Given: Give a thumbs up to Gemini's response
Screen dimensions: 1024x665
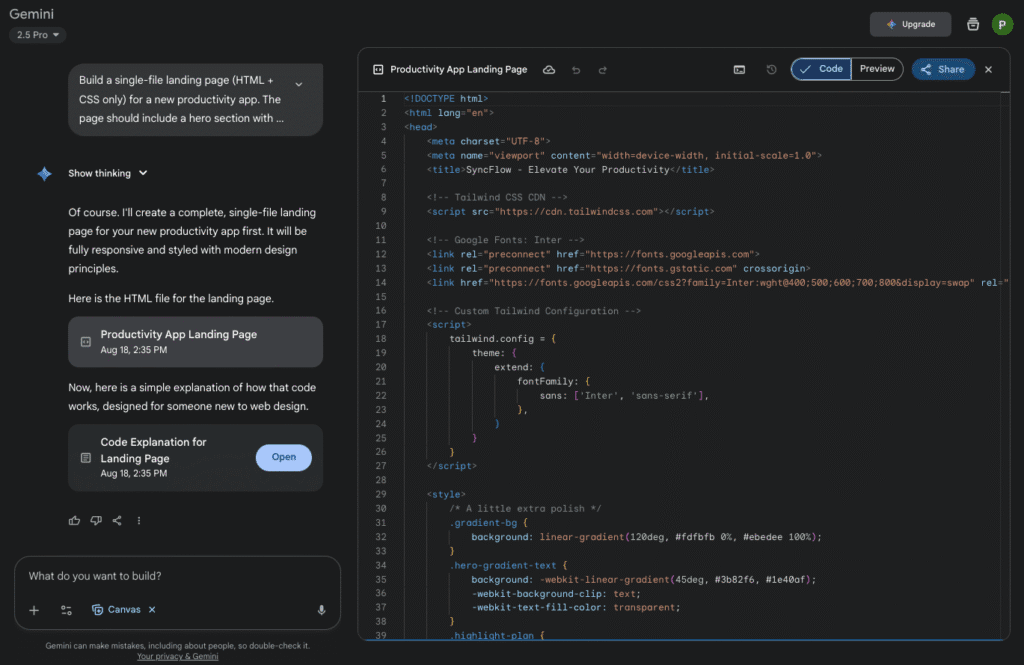Looking at the screenshot, I should pyautogui.click(x=74, y=520).
